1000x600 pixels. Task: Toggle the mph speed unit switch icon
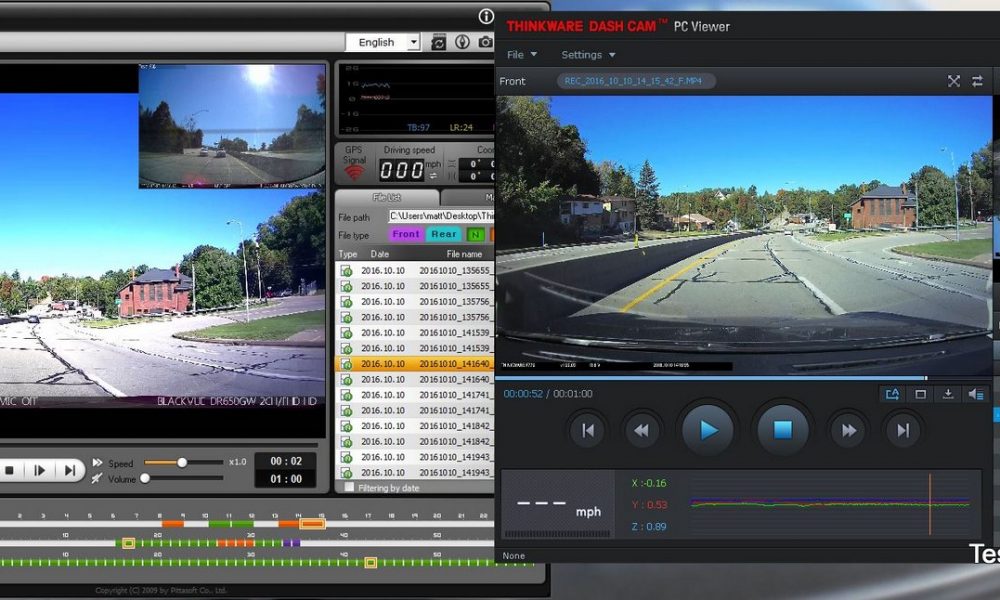tap(434, 176)
